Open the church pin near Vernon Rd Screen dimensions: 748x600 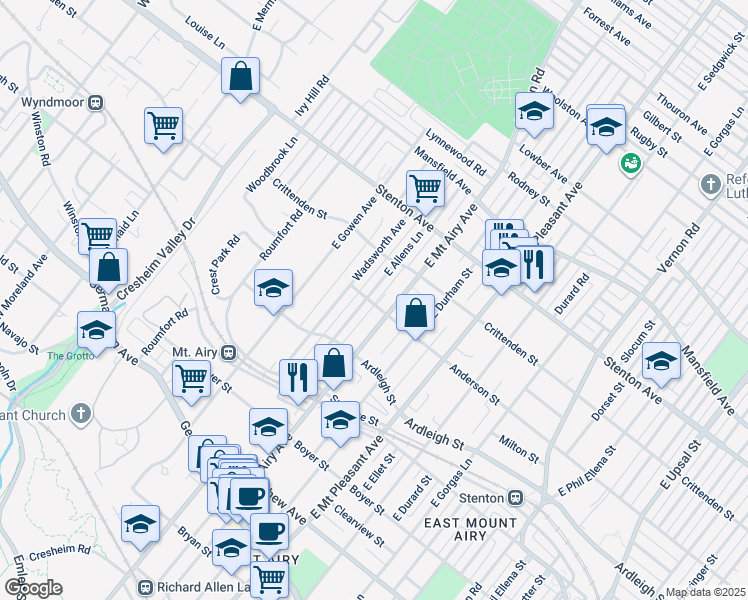tap(711, 185)
